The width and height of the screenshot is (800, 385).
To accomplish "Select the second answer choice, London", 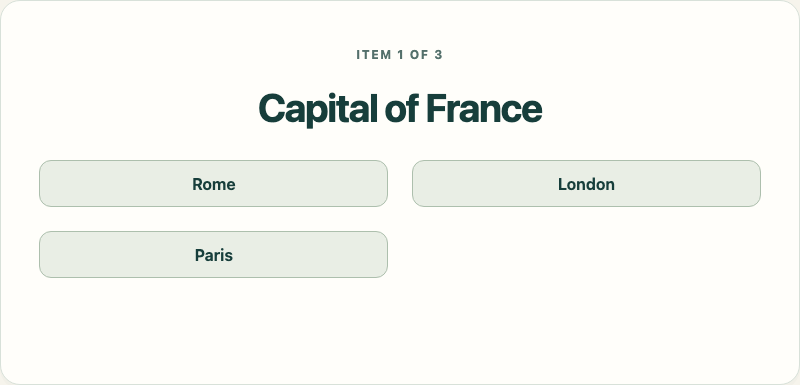I will [586, 184].
